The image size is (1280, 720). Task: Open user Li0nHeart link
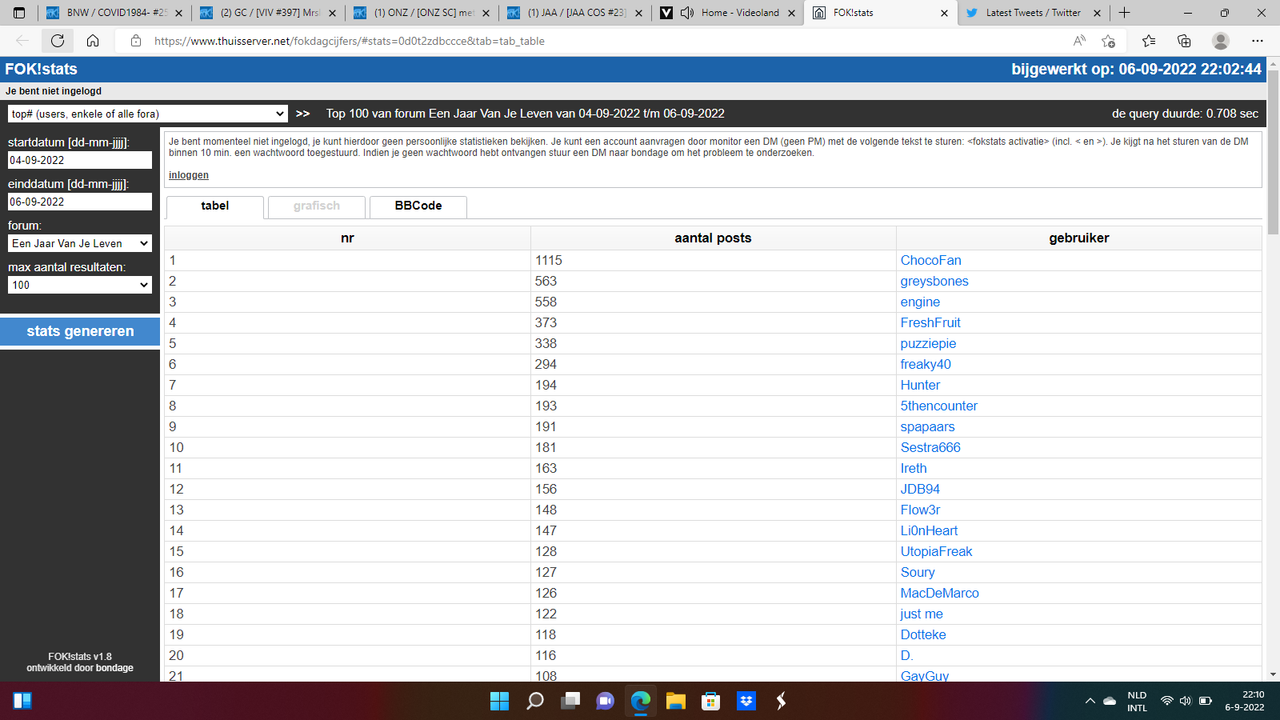point(929,530)
